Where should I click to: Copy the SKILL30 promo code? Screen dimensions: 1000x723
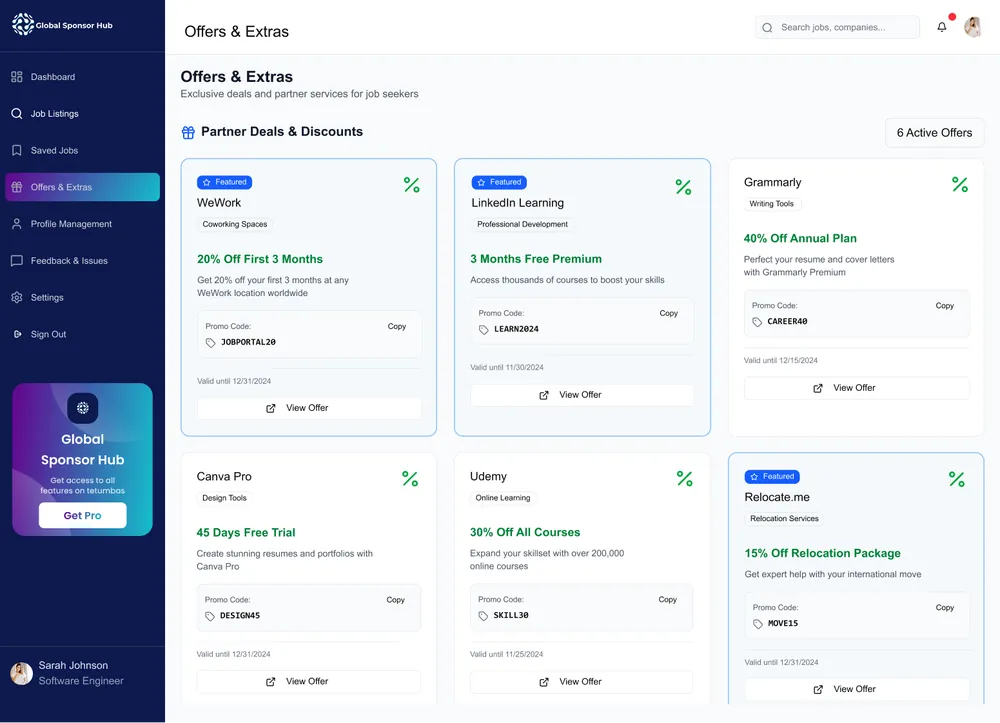(x=668, y=599)
